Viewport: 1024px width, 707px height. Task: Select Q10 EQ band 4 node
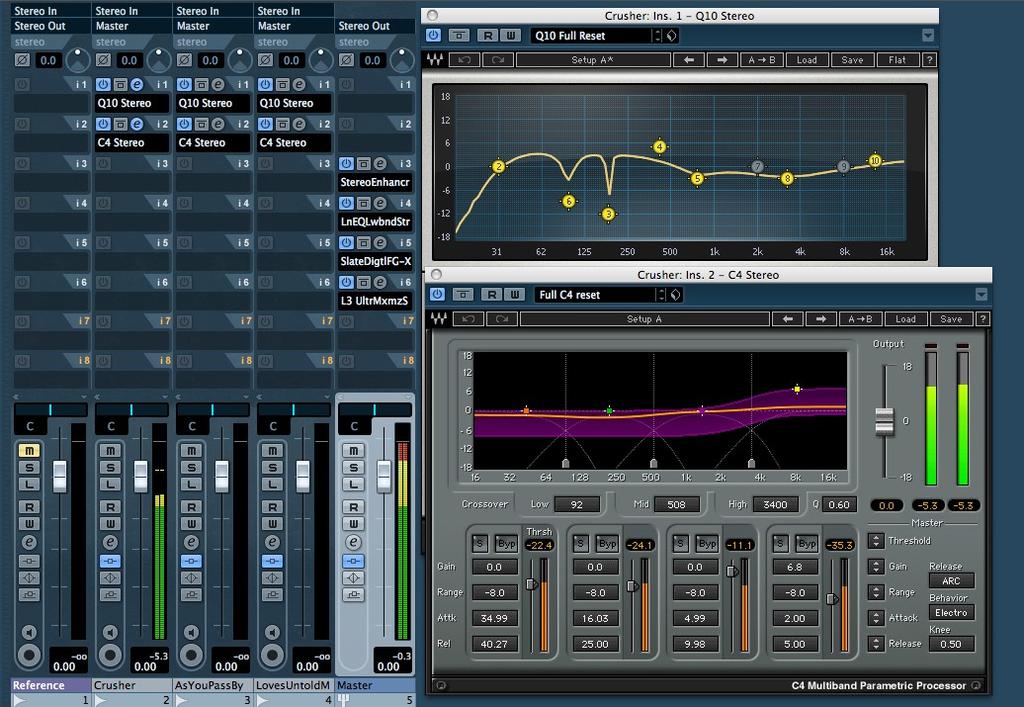point(660,146)
